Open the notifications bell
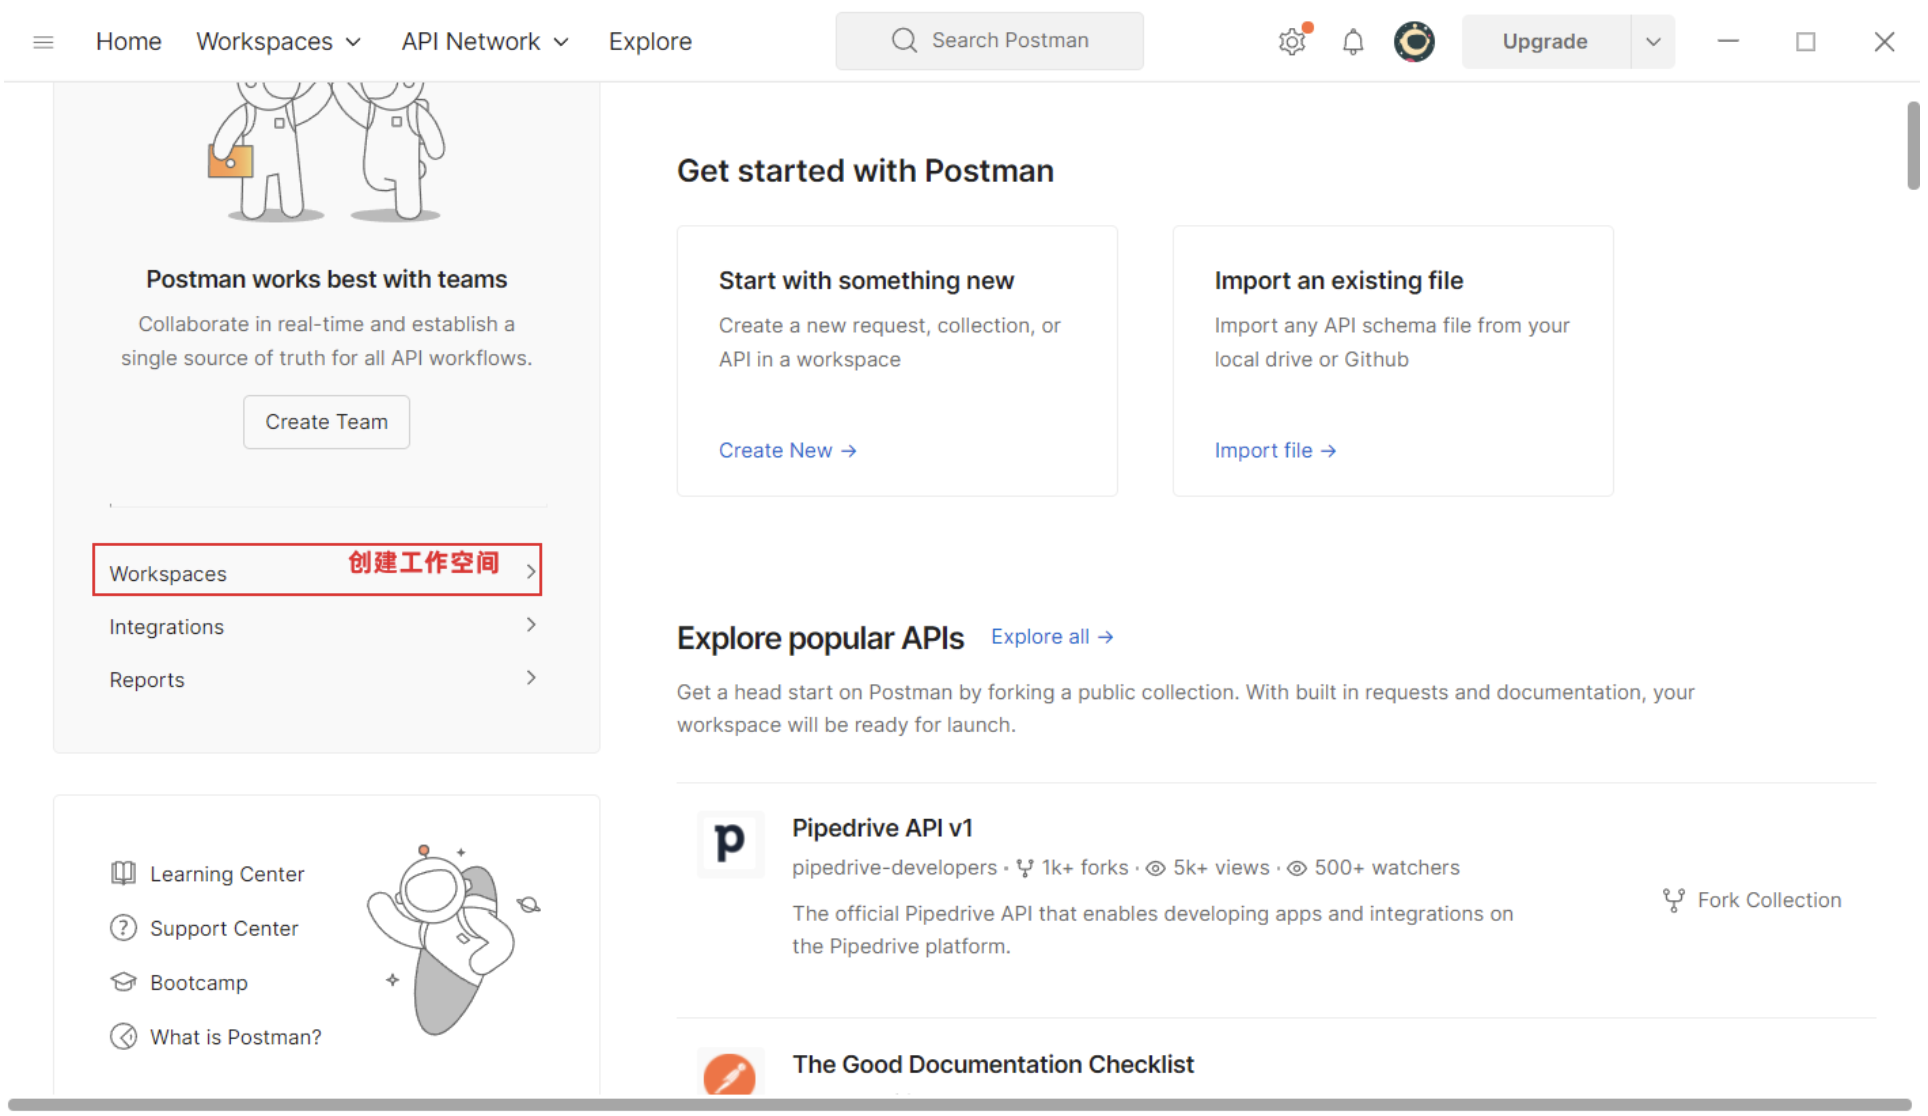This screenshot has height=1116, width=1928. point(1352,42)
